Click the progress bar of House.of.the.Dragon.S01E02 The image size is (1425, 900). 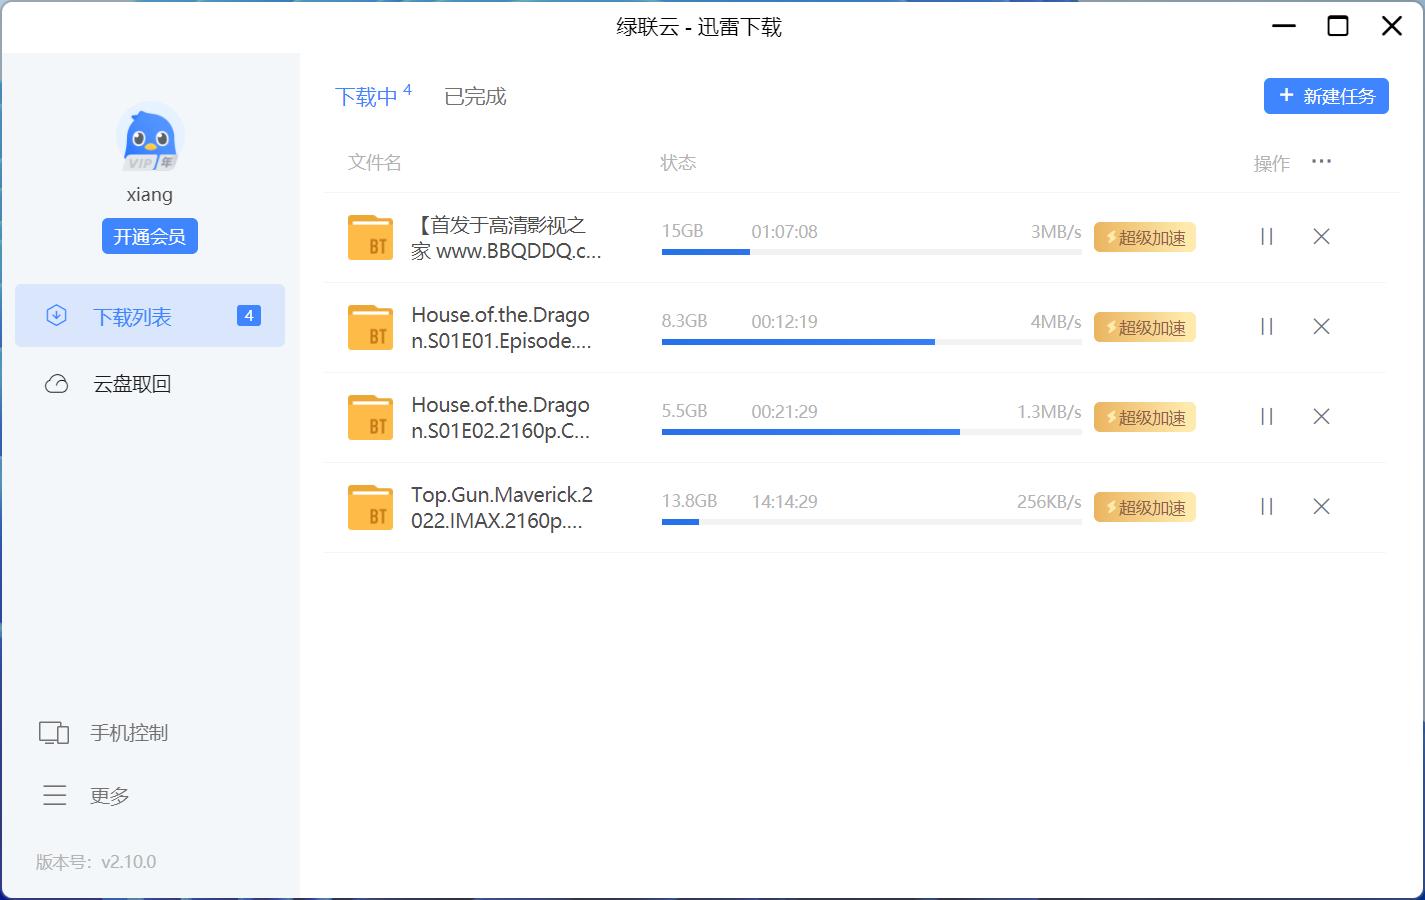click(870, 431)
